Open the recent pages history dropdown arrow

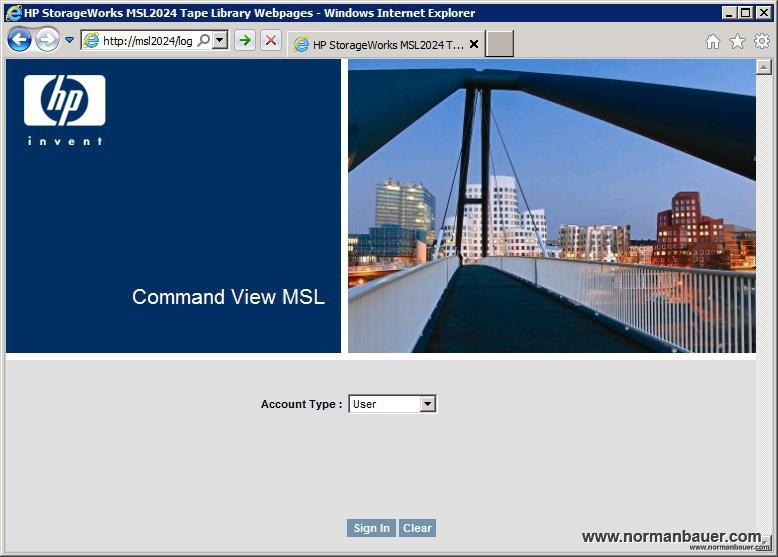(69, 40)
